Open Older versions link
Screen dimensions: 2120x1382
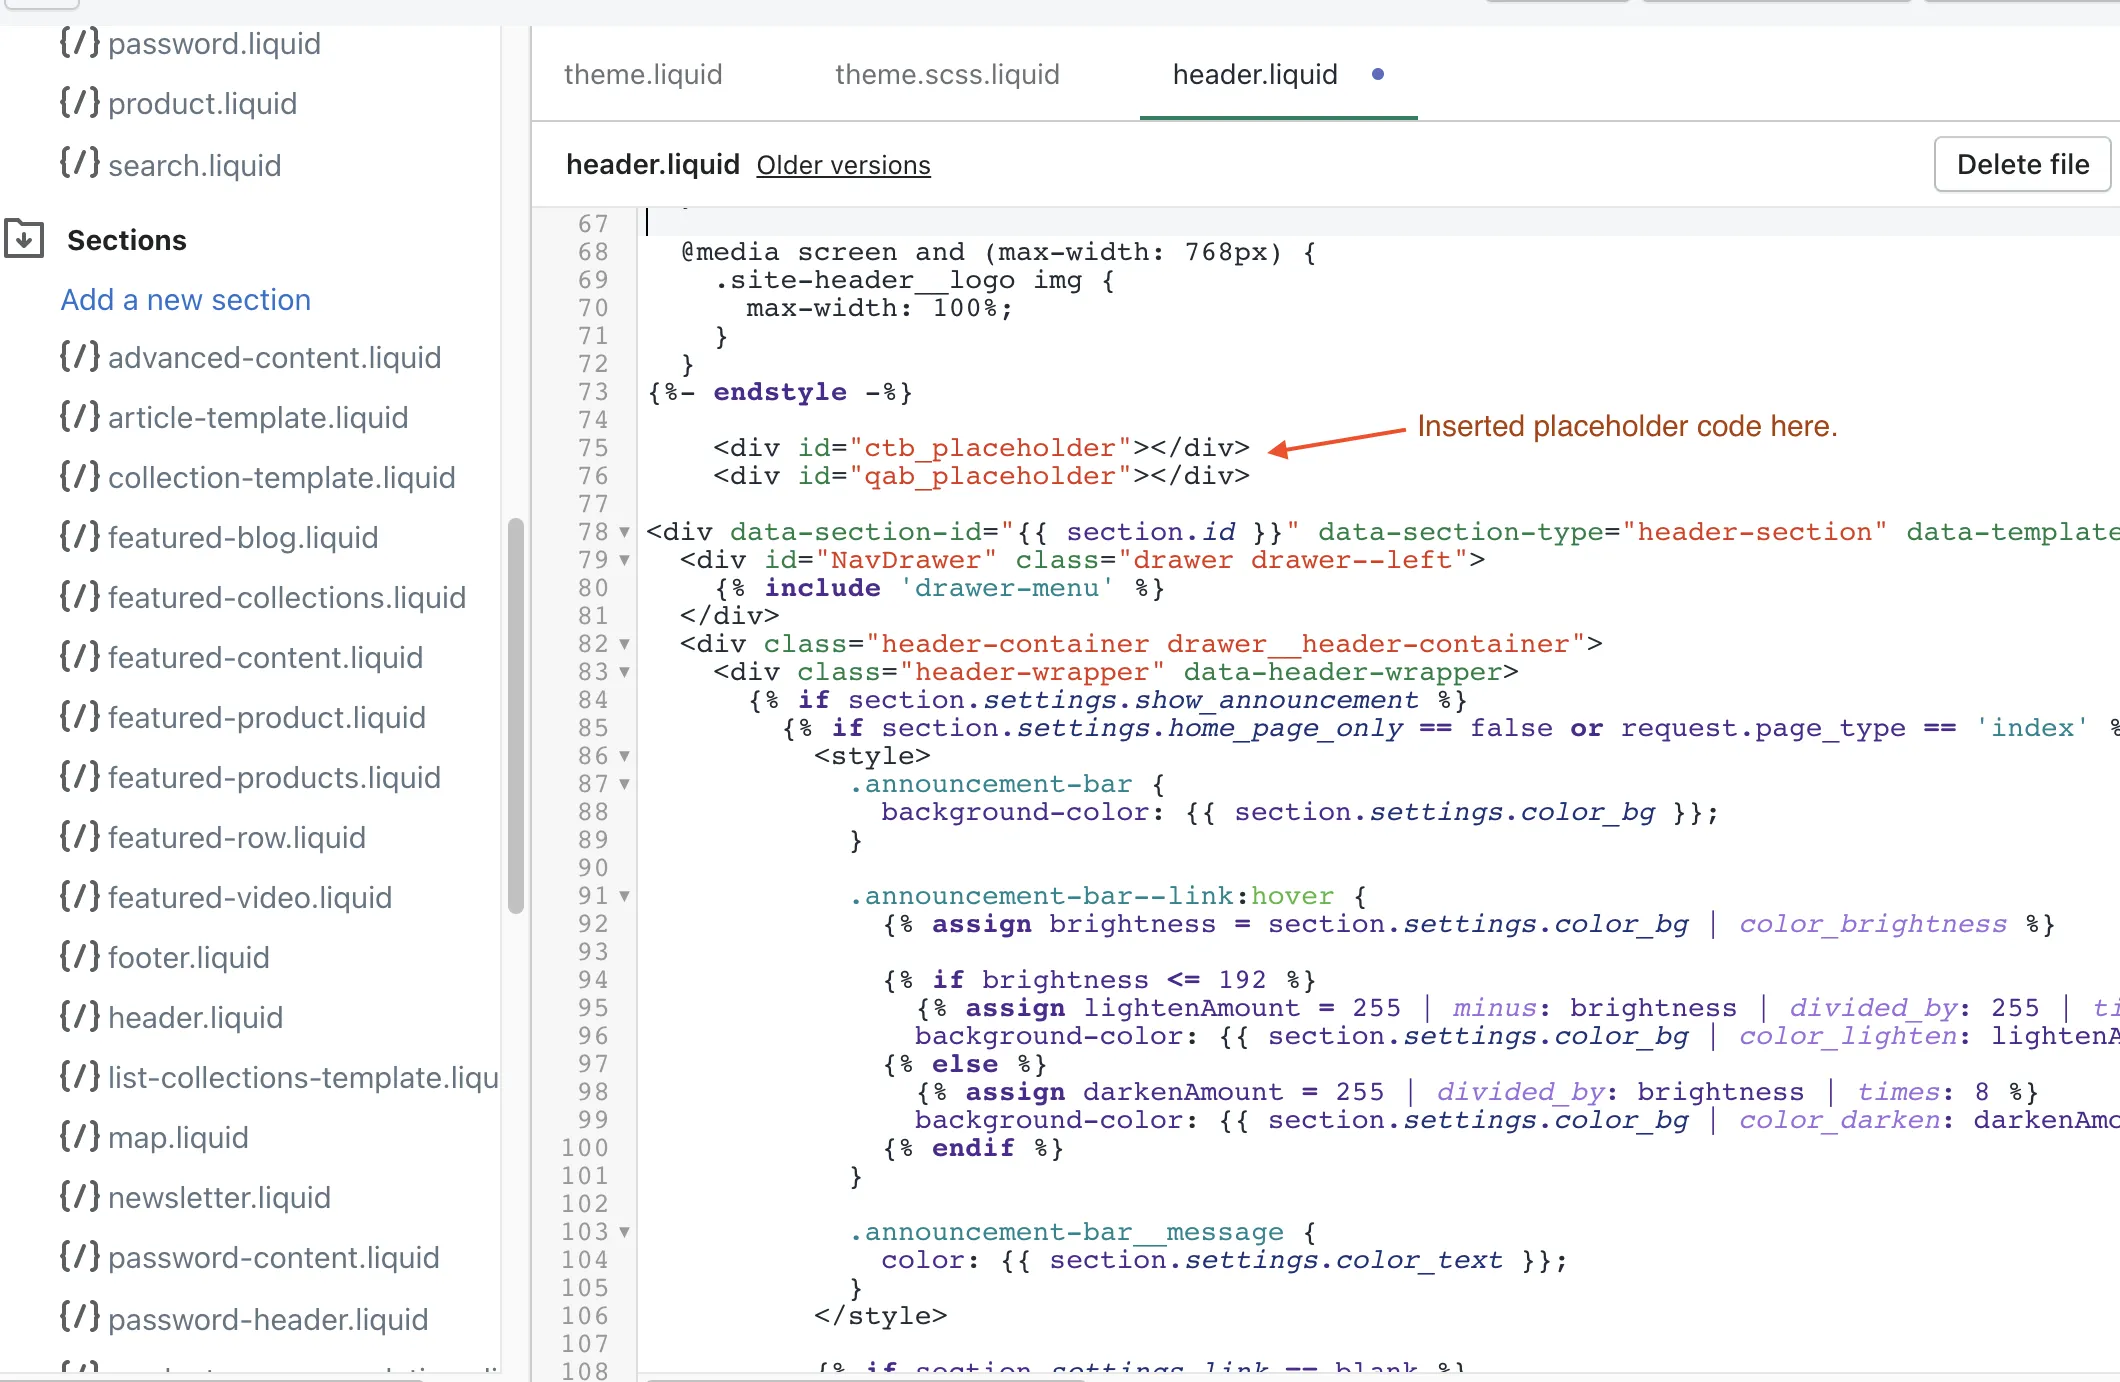pos(843,165)
